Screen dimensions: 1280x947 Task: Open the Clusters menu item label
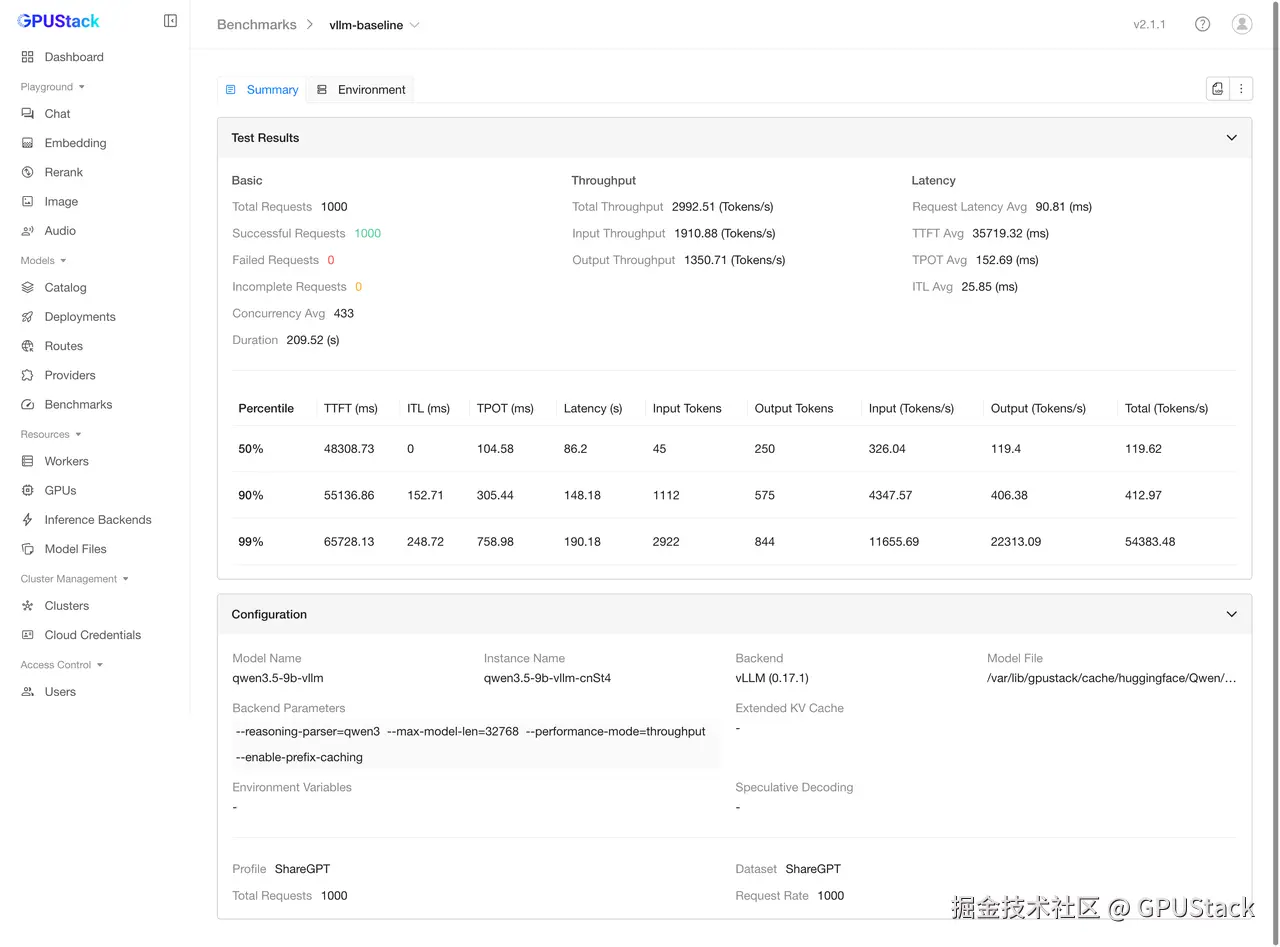(67, 605)
